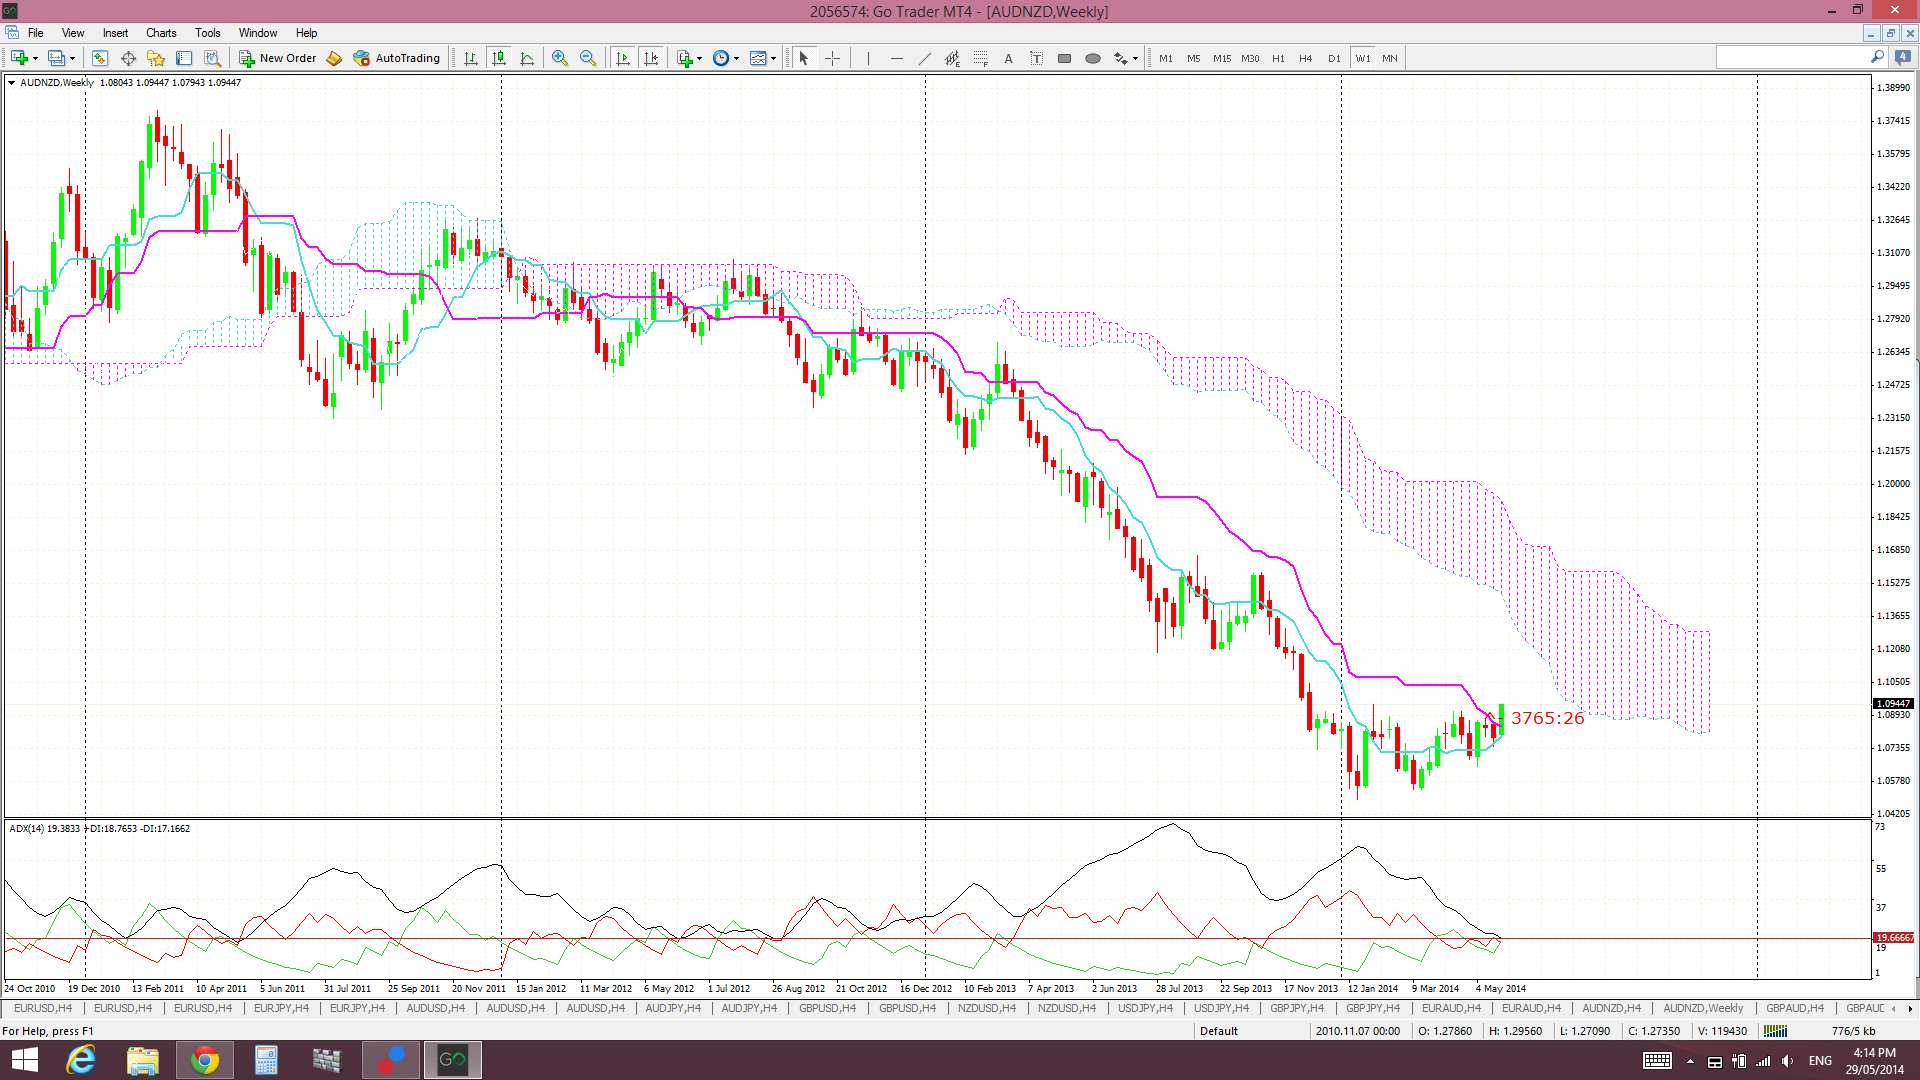The image size is (1920, 1080).
Task: Expand the Periods dropdown arrow
Action: pos(736,58)
